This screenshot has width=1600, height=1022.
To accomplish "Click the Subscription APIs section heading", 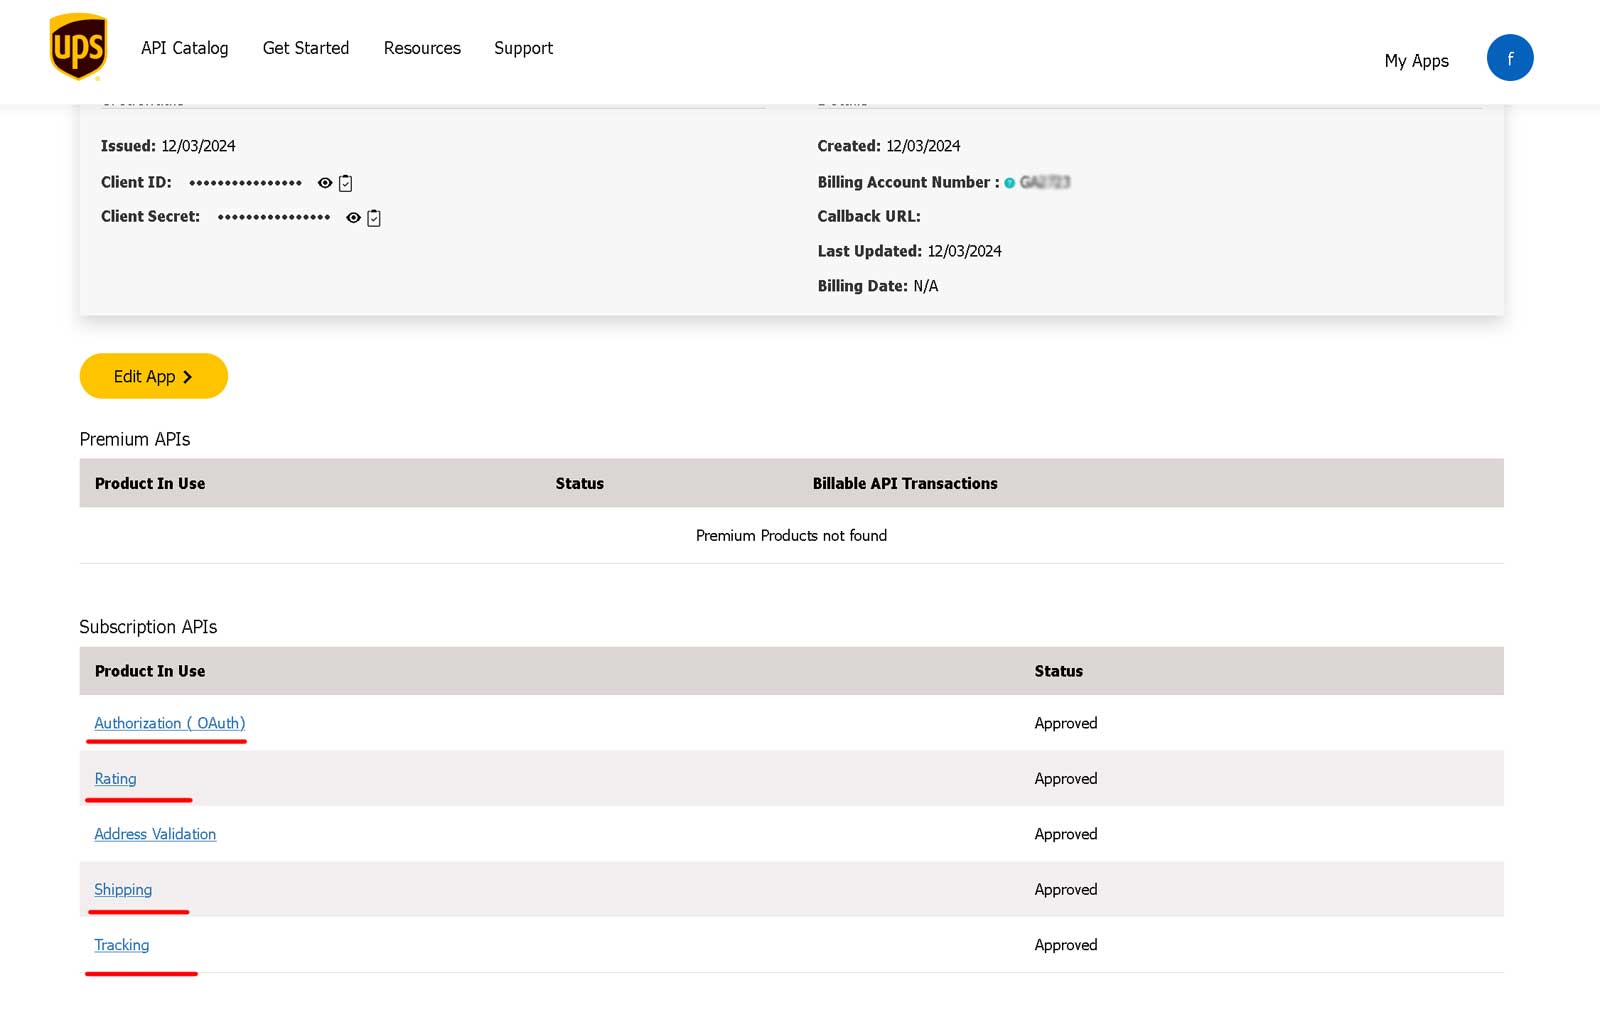I will coord(148,627).
